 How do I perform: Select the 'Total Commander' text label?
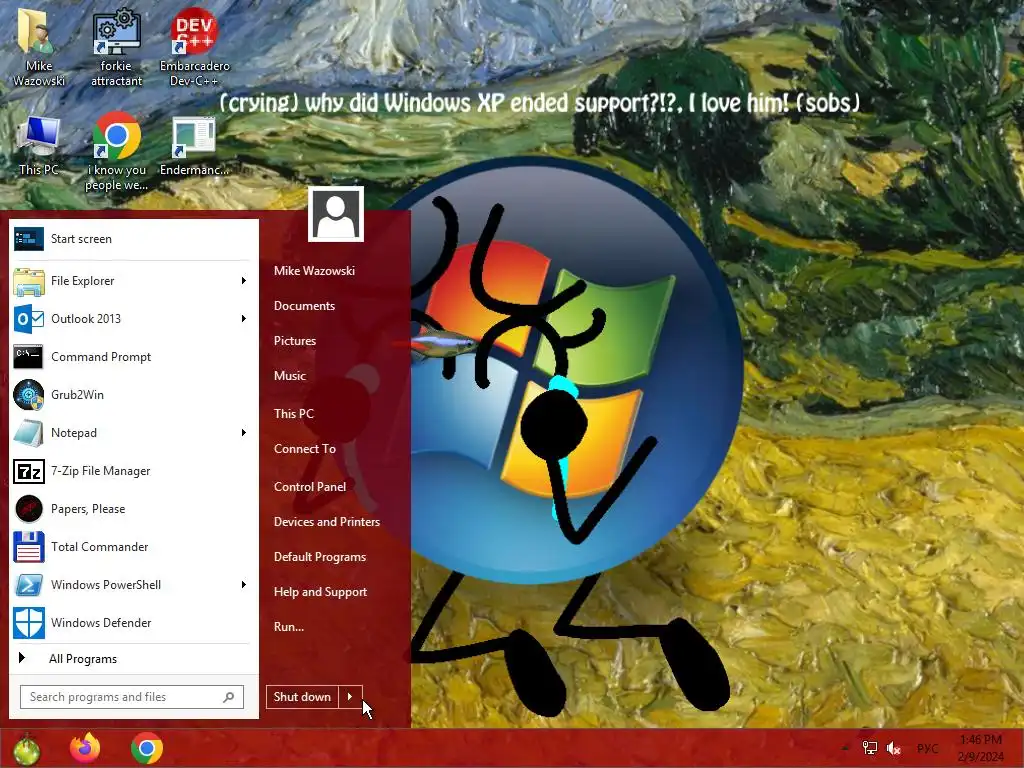pos(100,547)
